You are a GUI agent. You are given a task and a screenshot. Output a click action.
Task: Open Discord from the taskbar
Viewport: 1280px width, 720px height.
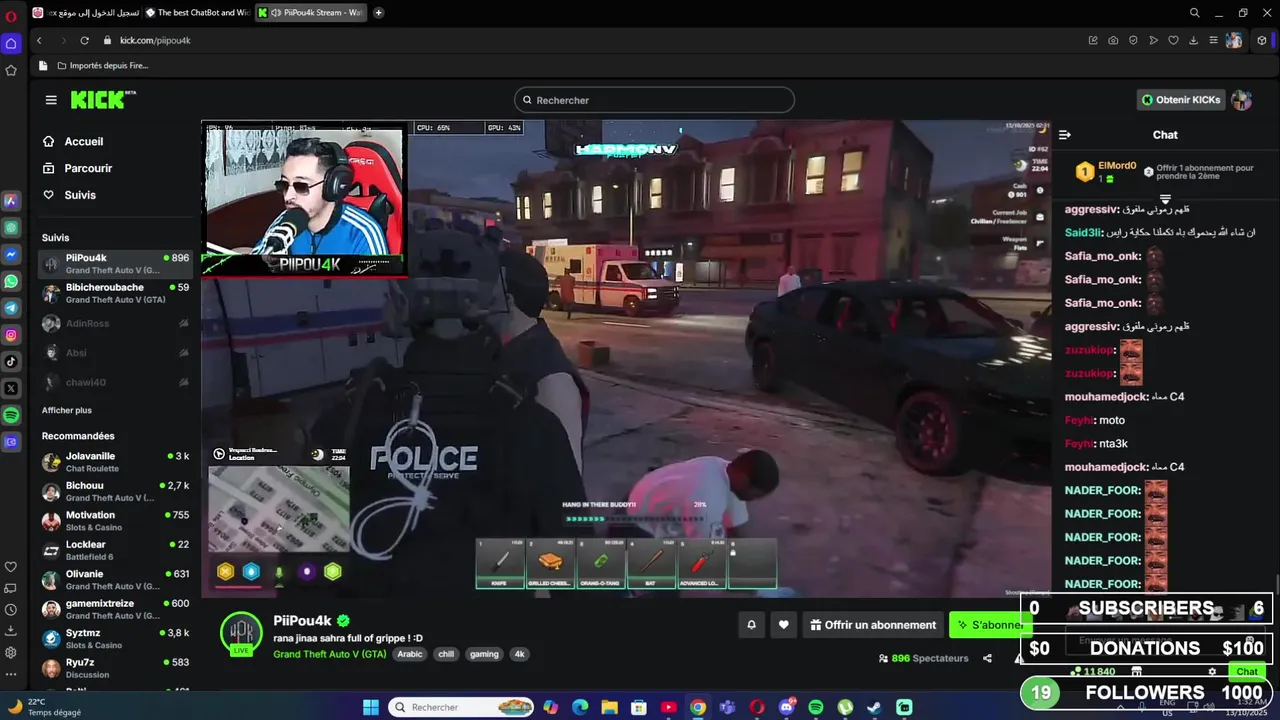tap(787, 707)
